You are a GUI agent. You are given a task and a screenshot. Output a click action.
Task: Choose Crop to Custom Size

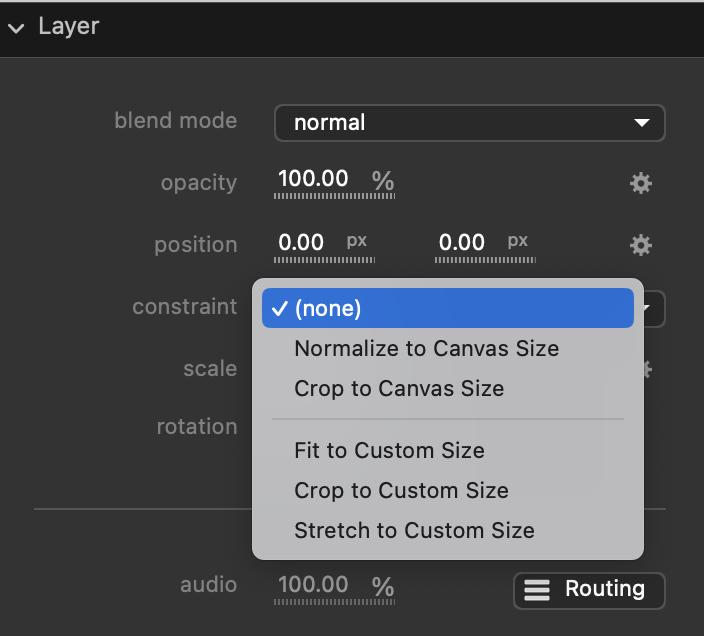tap(401, 491)
